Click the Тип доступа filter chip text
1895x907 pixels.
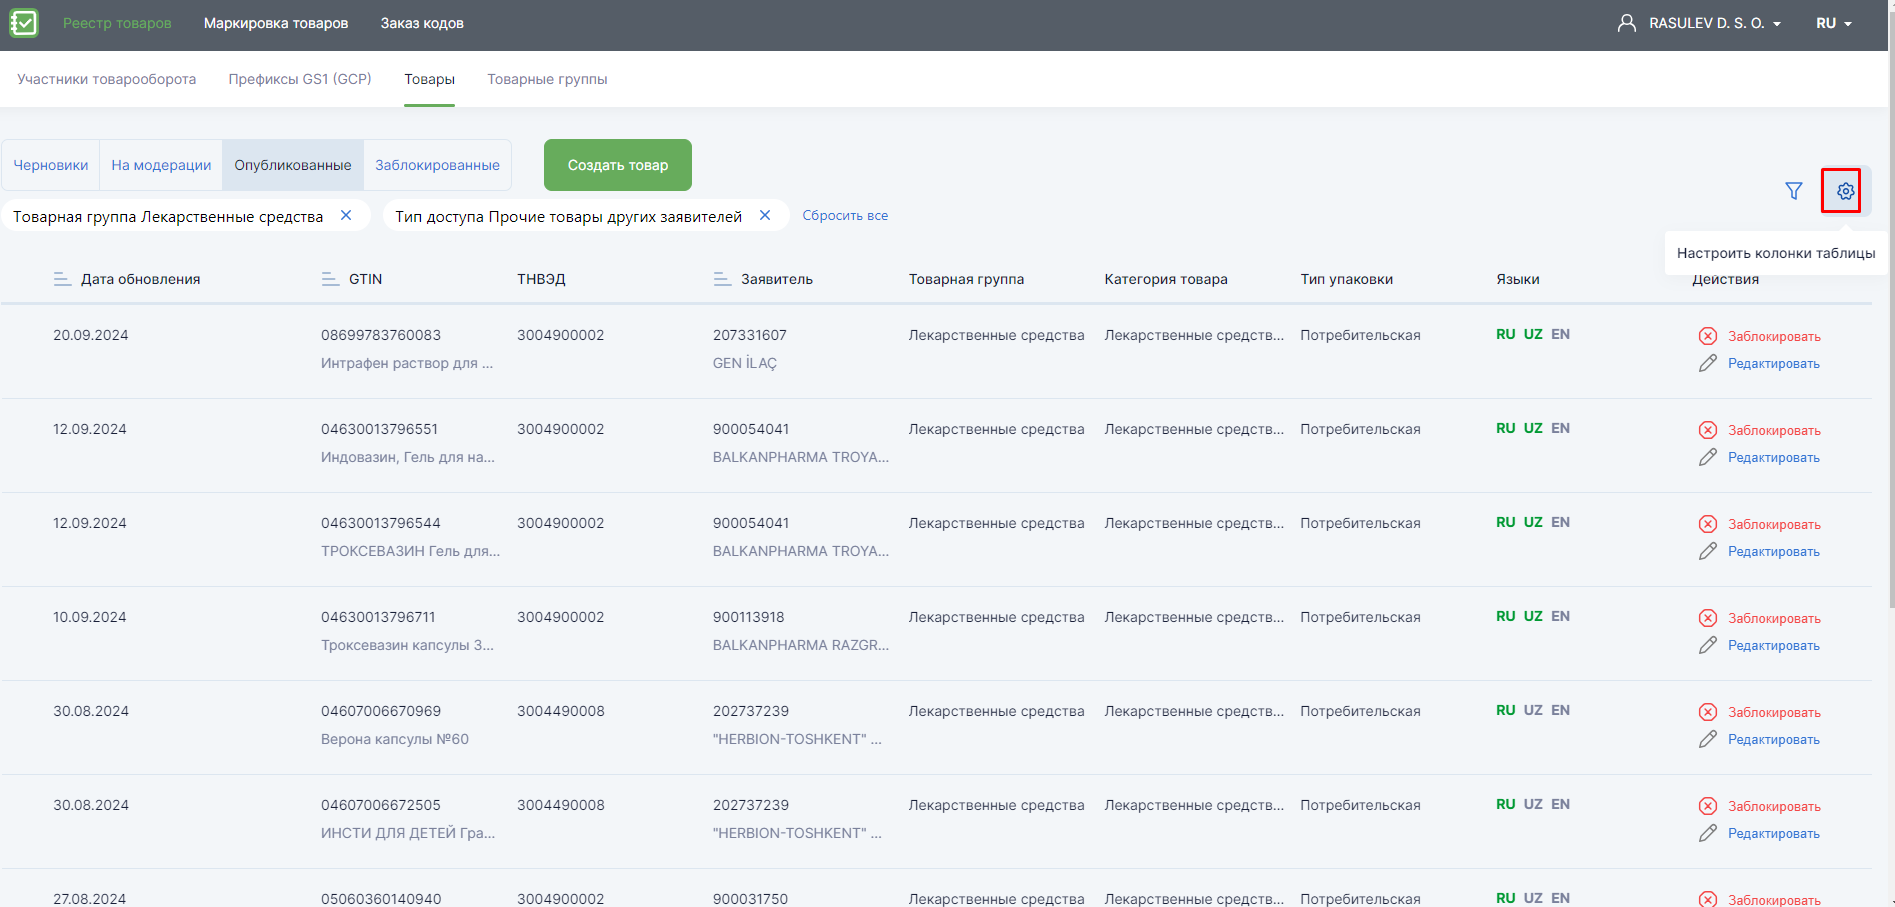click(x=568, y=216)
